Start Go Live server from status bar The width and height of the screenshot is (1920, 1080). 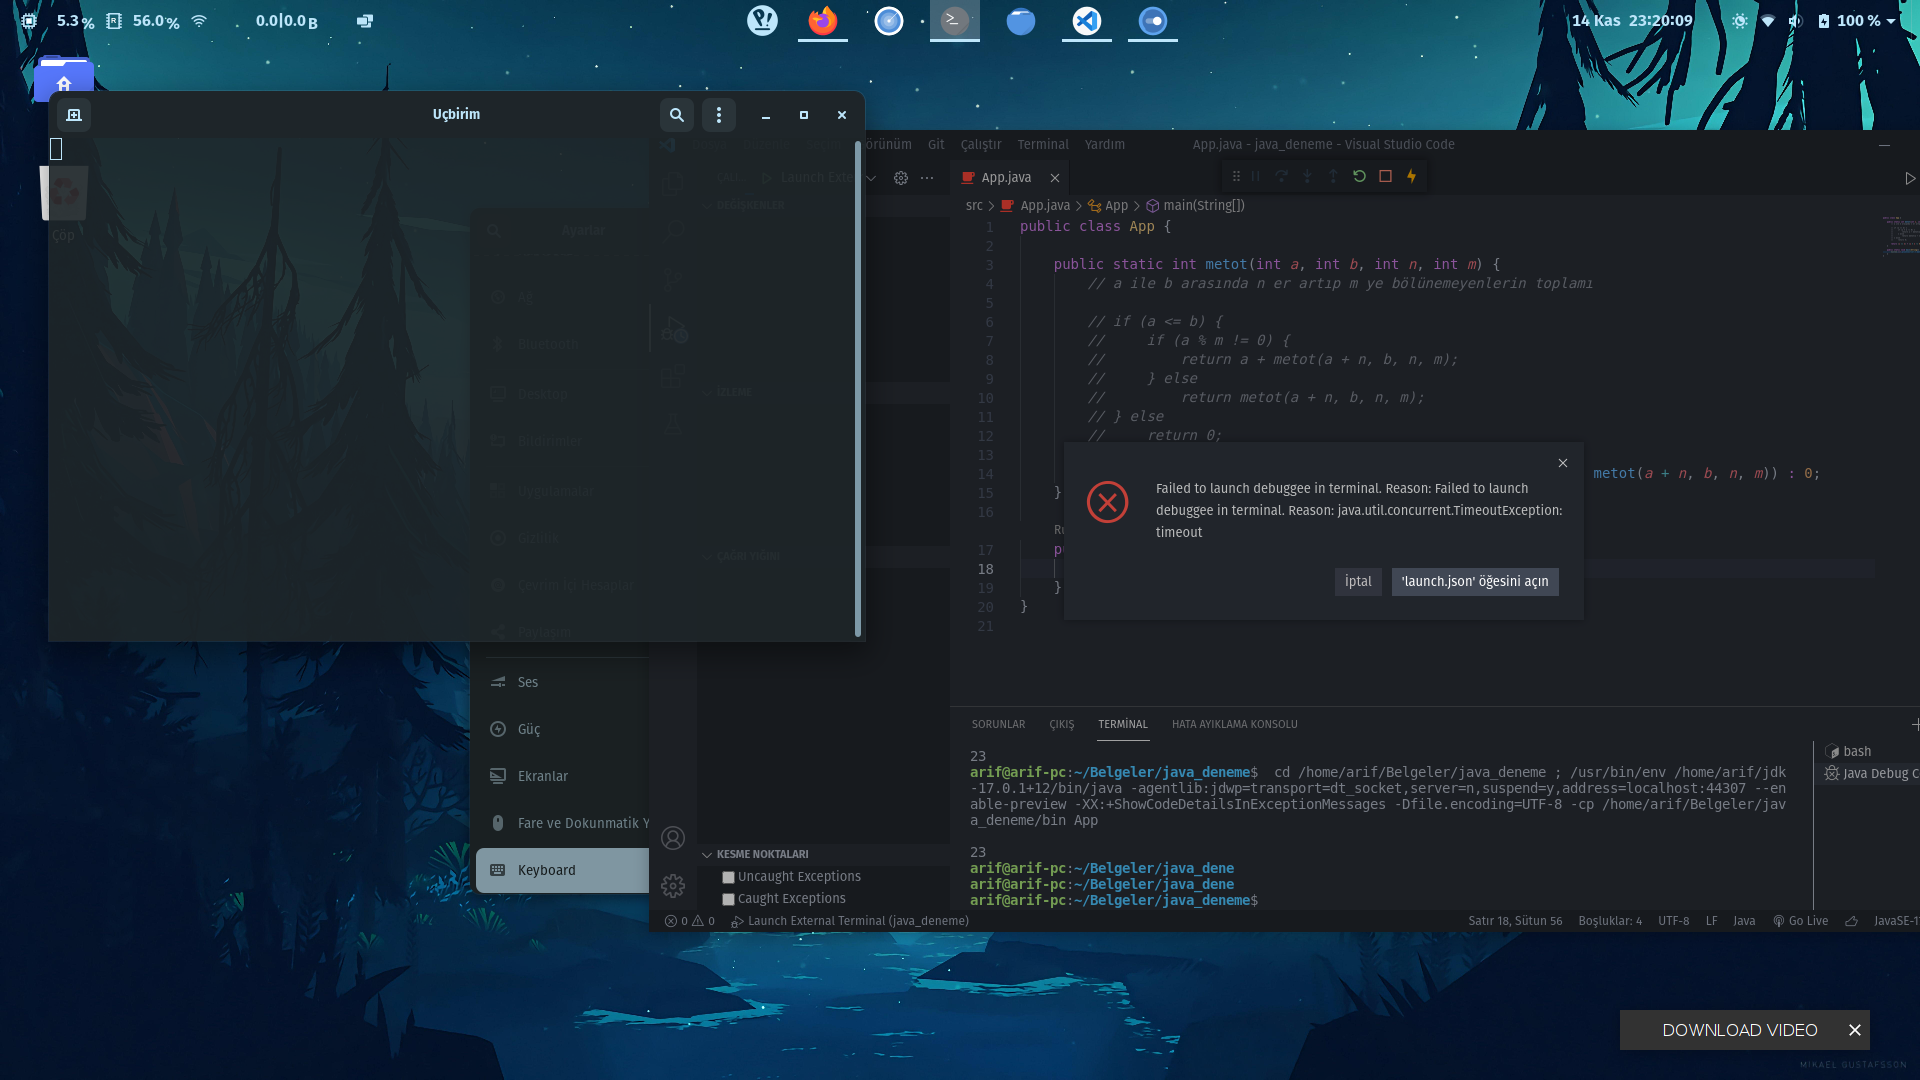tap(1801, 921)
